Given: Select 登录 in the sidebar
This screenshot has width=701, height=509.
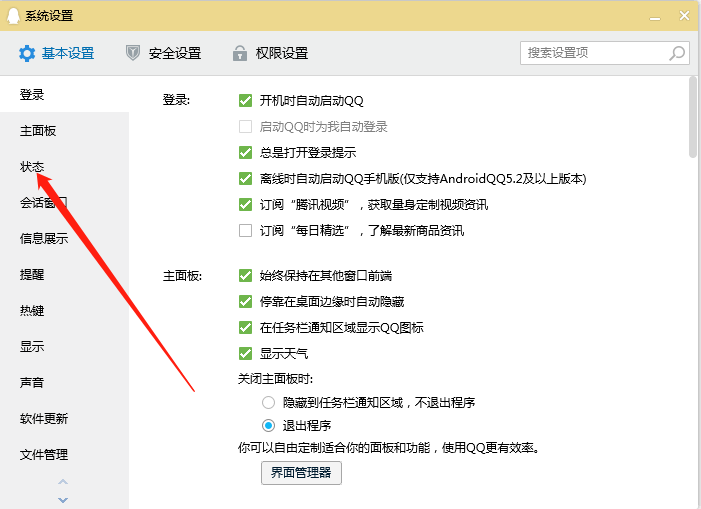Looking at the screenshot, I should pos(64,94).
